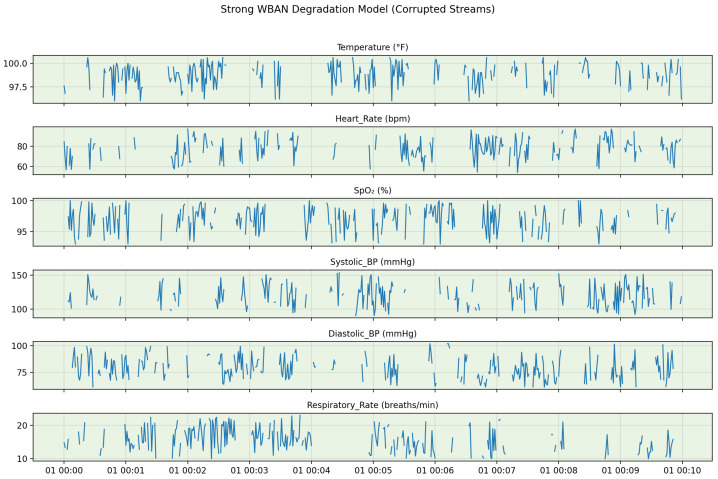Click the Respiratory_Rate (breaths/min) subplot title

coord(372,405)
